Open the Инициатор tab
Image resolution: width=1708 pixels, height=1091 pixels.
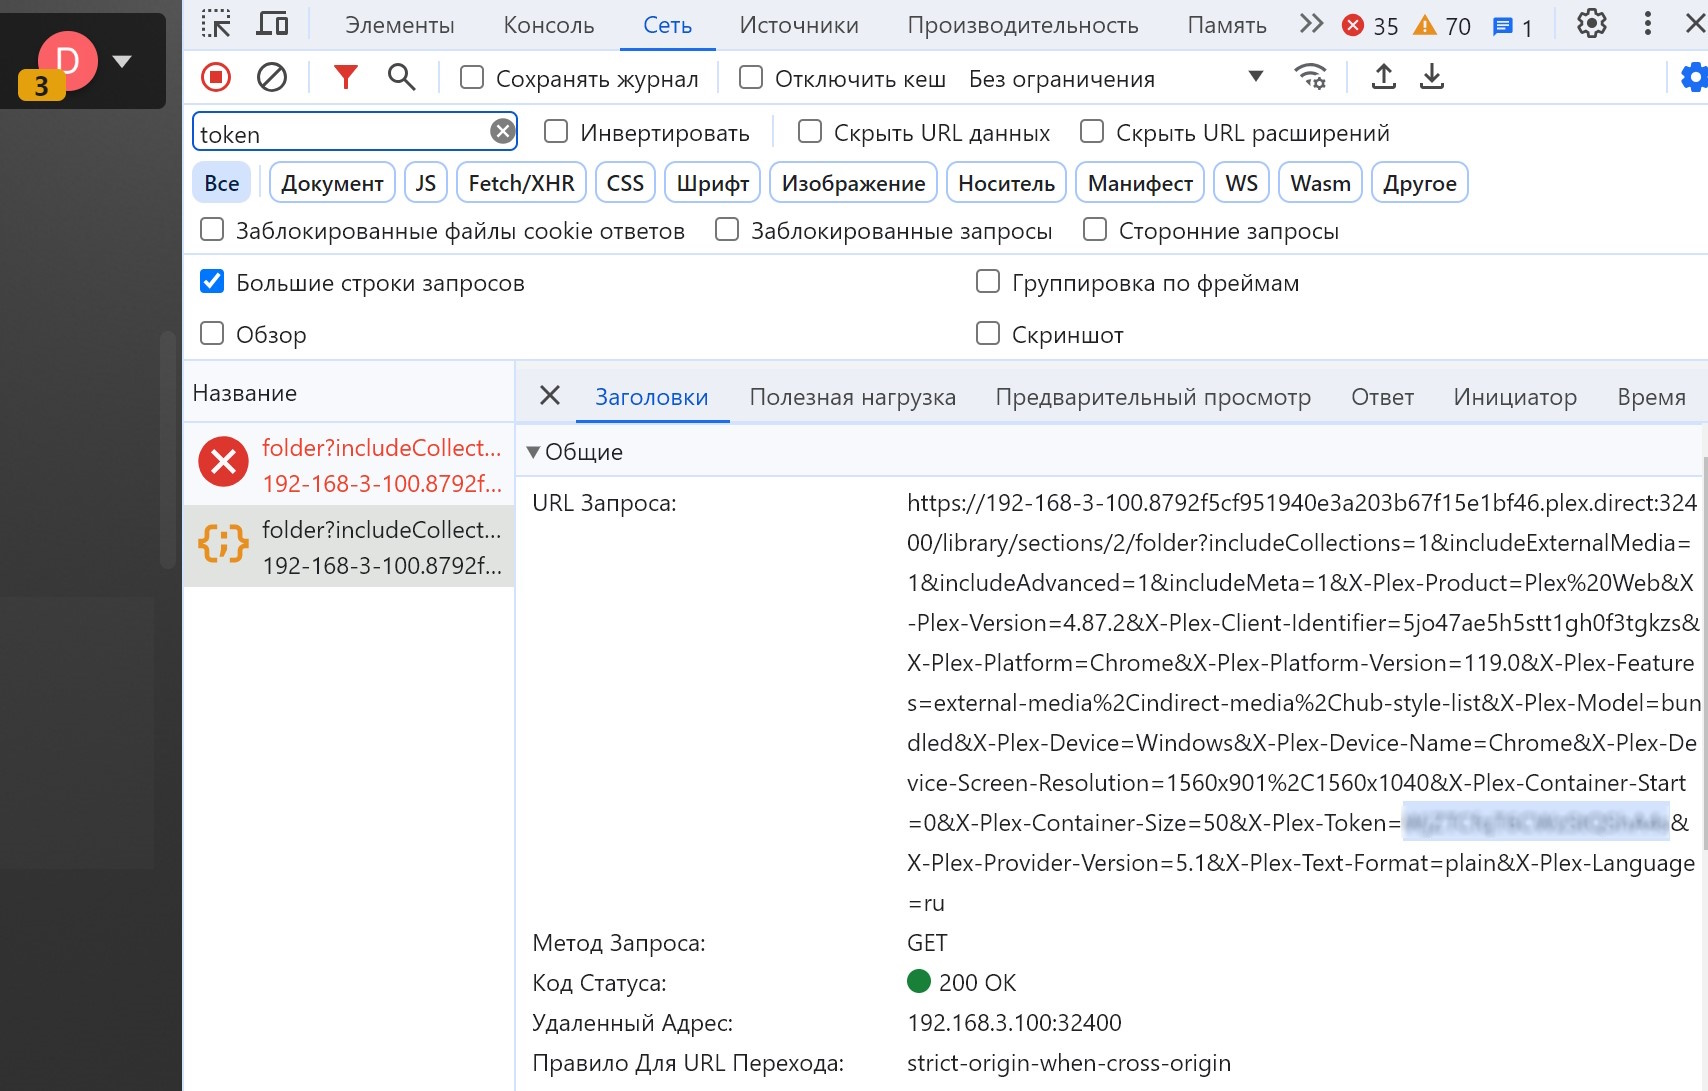point(1515,397)
